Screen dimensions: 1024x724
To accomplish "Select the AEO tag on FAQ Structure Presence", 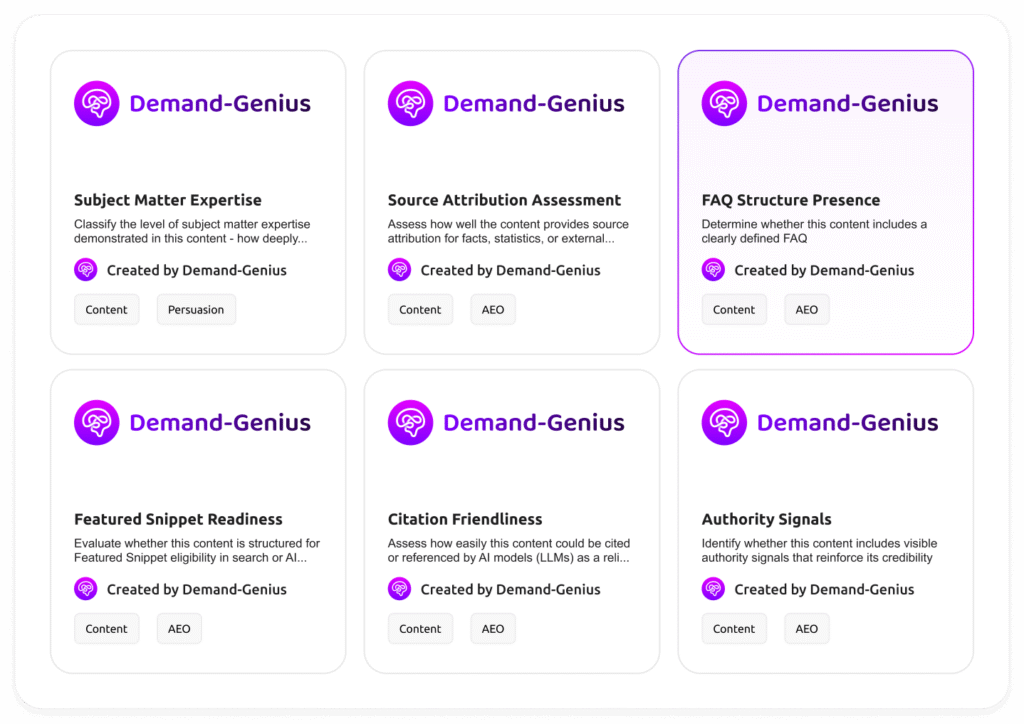I will click(x=806, y=310).
